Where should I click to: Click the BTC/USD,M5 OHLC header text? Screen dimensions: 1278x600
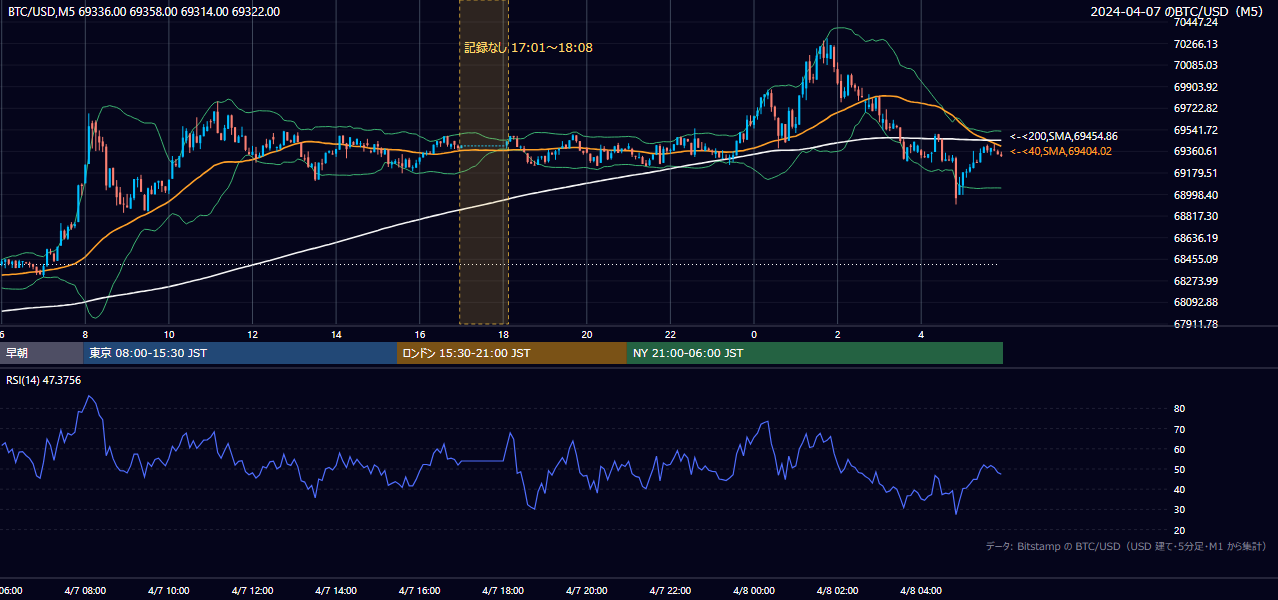[144, 12]
